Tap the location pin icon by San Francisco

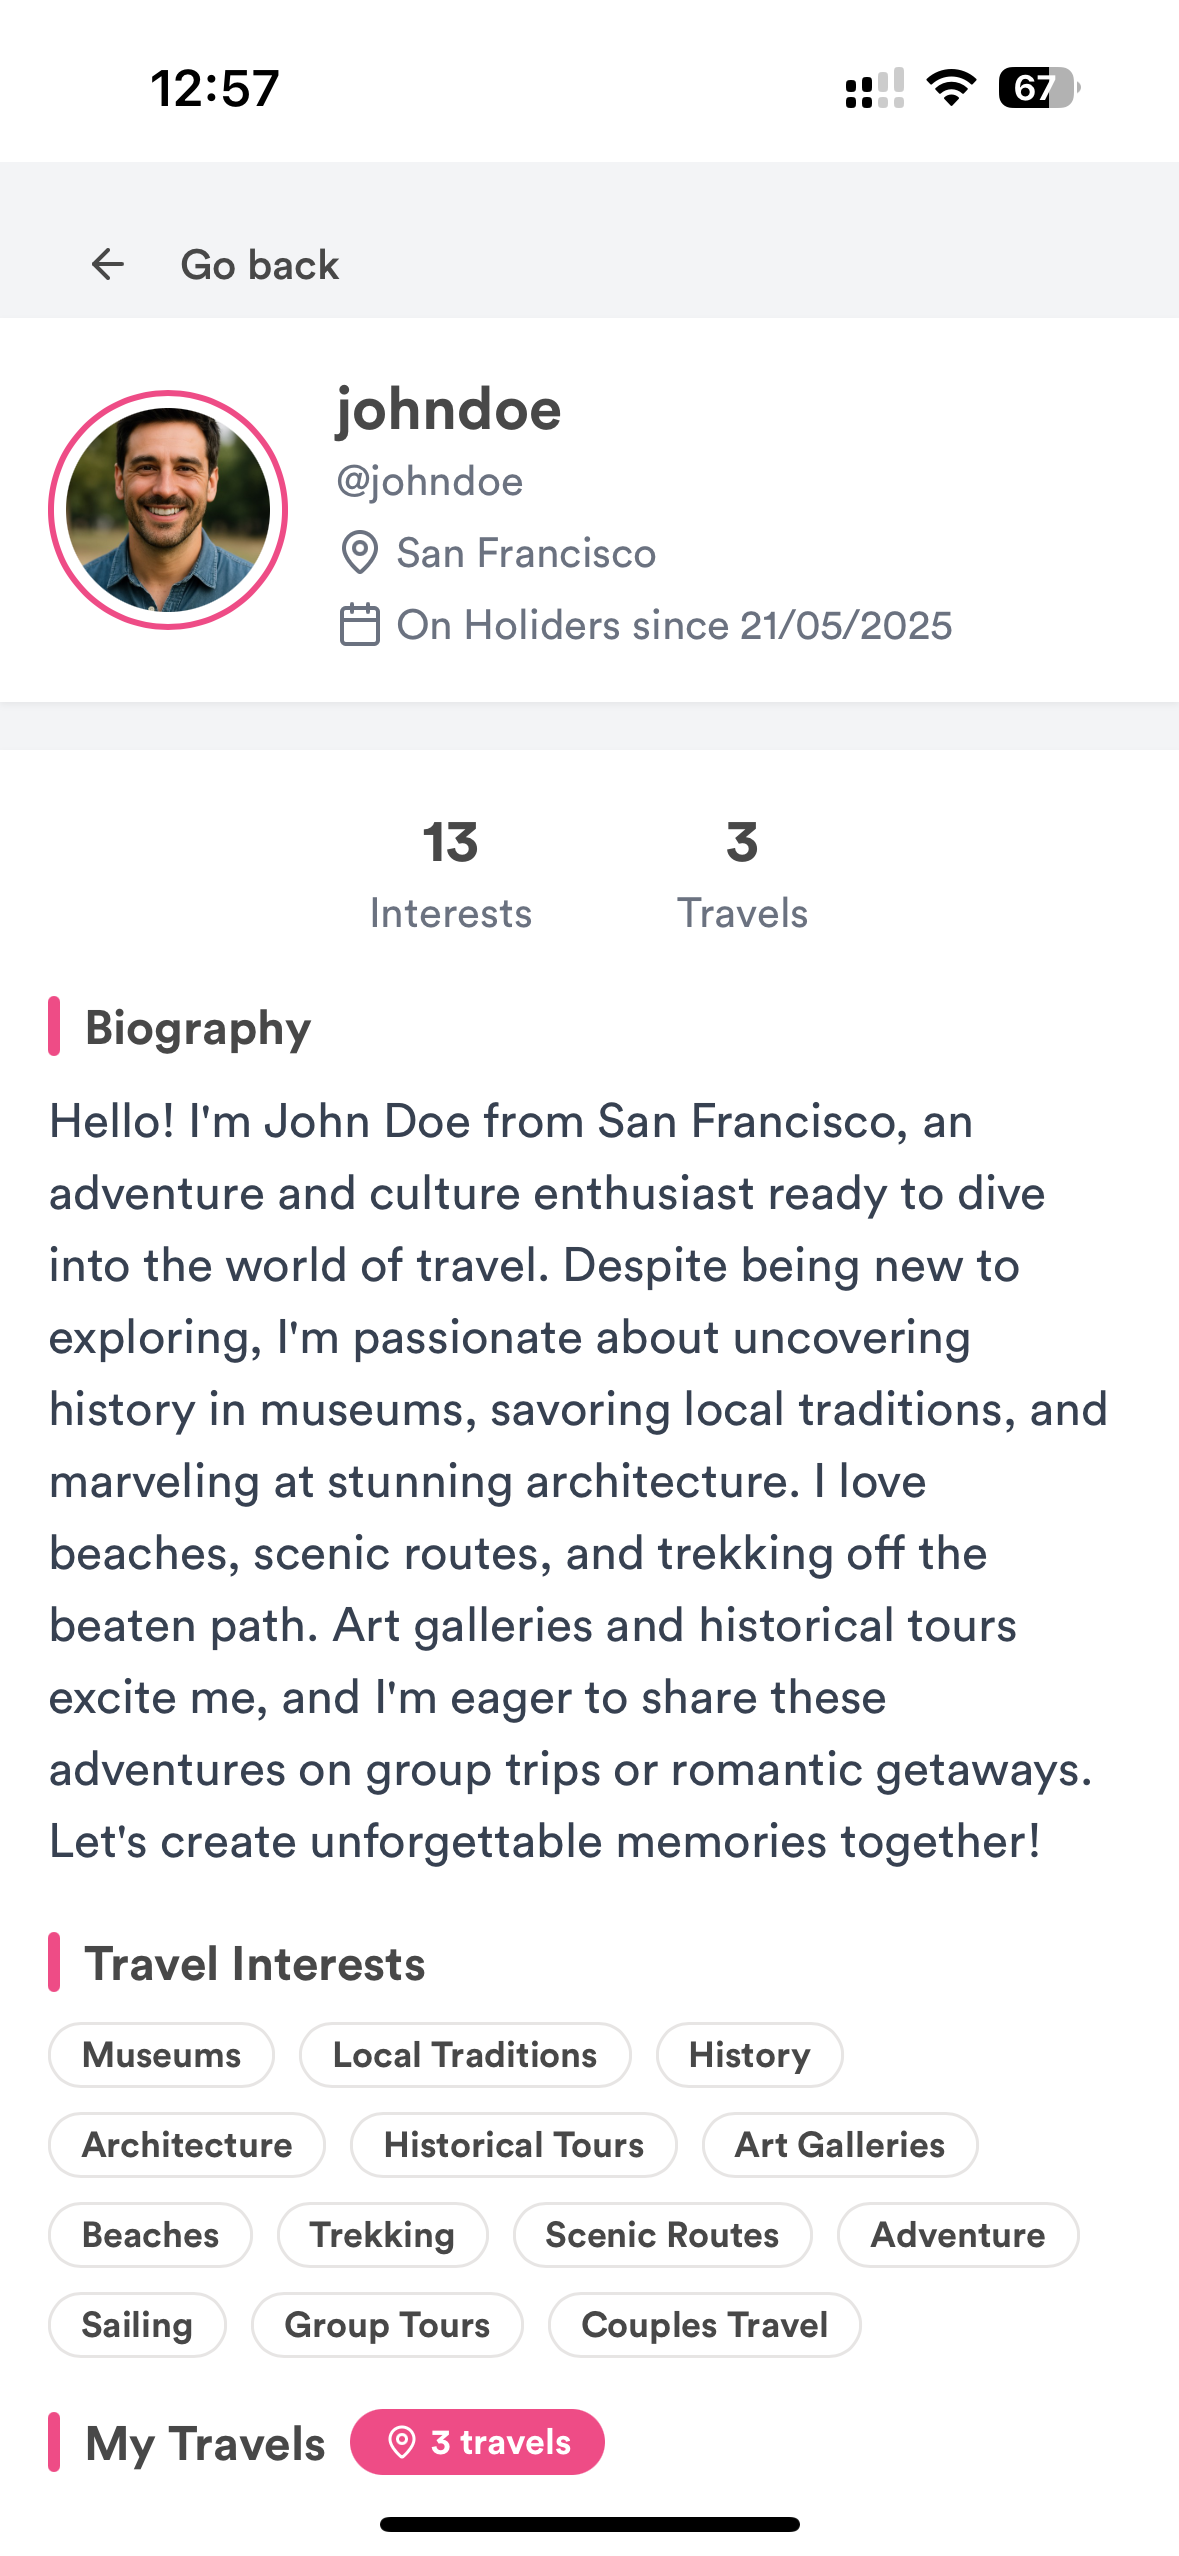pyautogui.click(x=359, y=553)
